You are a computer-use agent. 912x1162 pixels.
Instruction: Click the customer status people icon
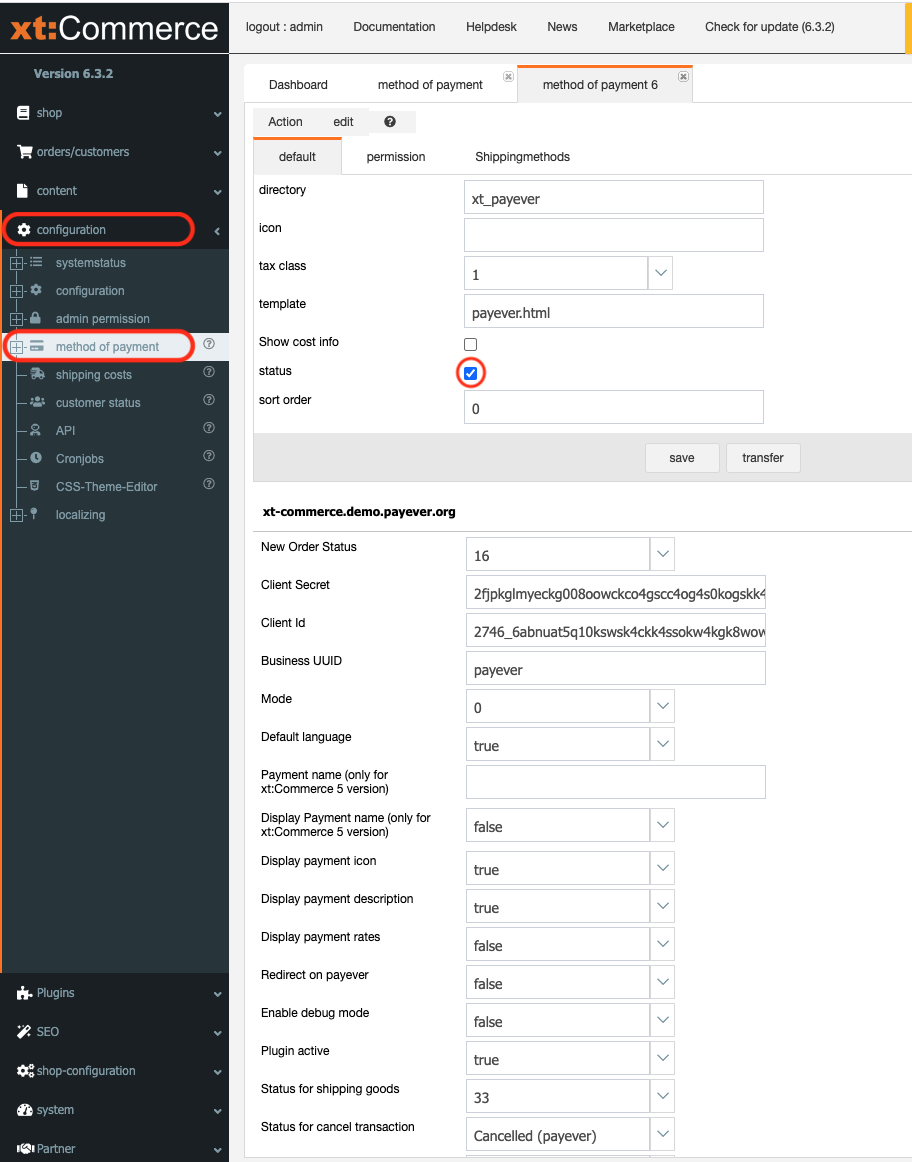[x=37, y=402]
